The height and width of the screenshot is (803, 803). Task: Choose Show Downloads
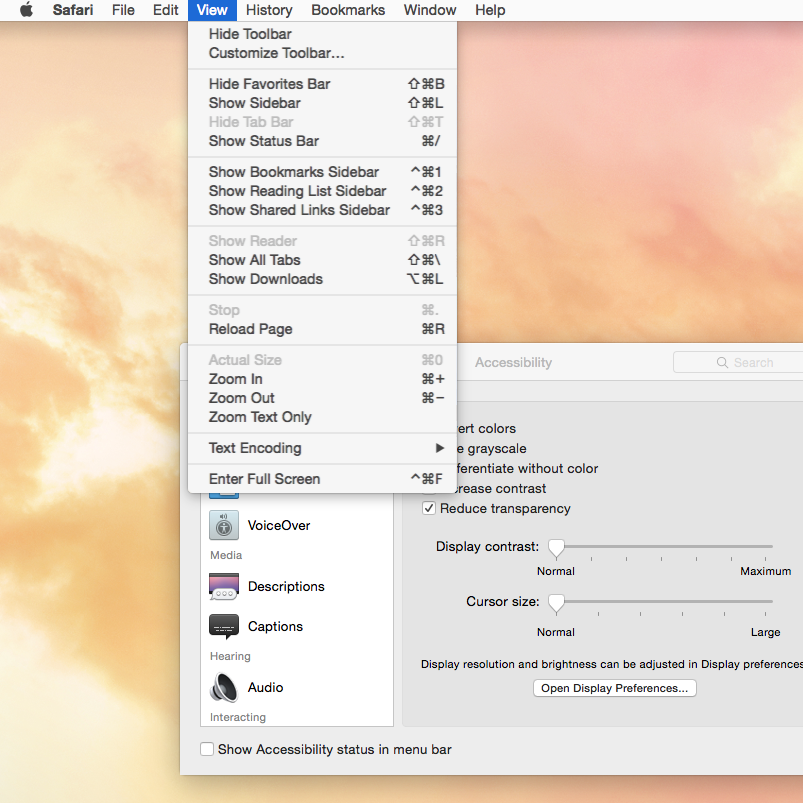[323, 279]
